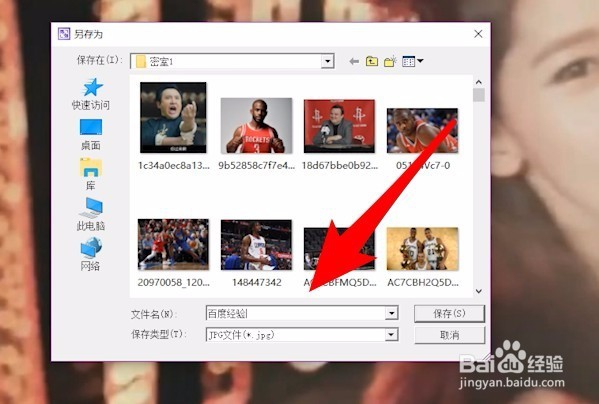
Task: Expand the file name history dropdown
Action: [x=392, y=314]
